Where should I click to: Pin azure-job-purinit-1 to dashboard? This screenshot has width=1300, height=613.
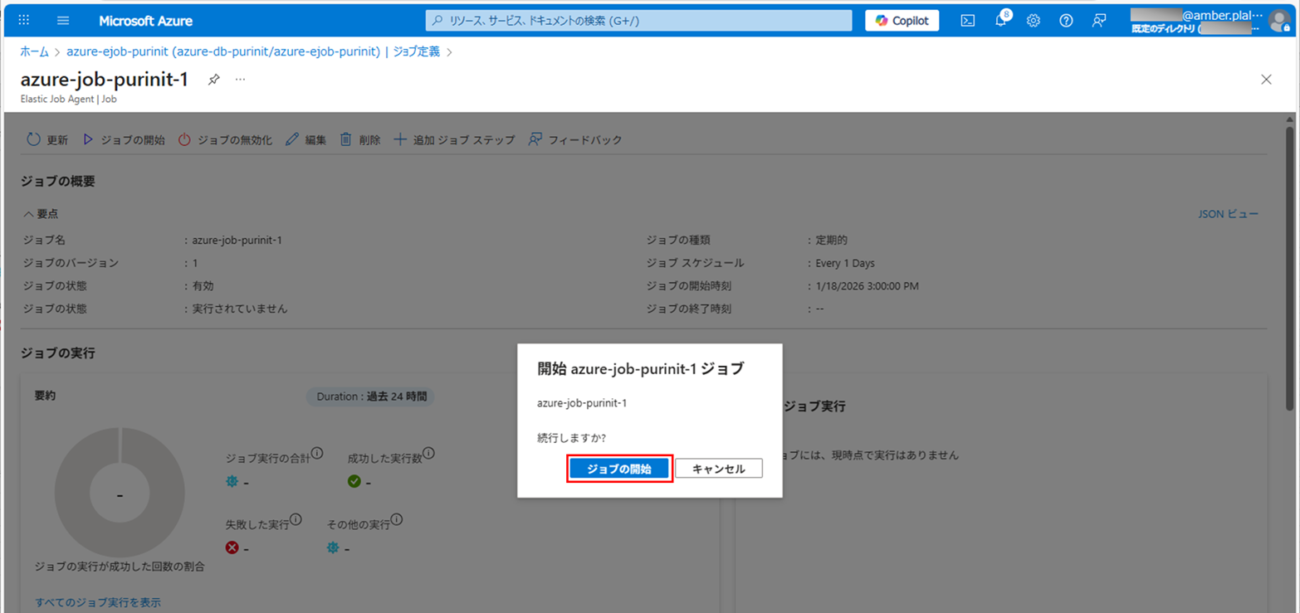(214, 80)
